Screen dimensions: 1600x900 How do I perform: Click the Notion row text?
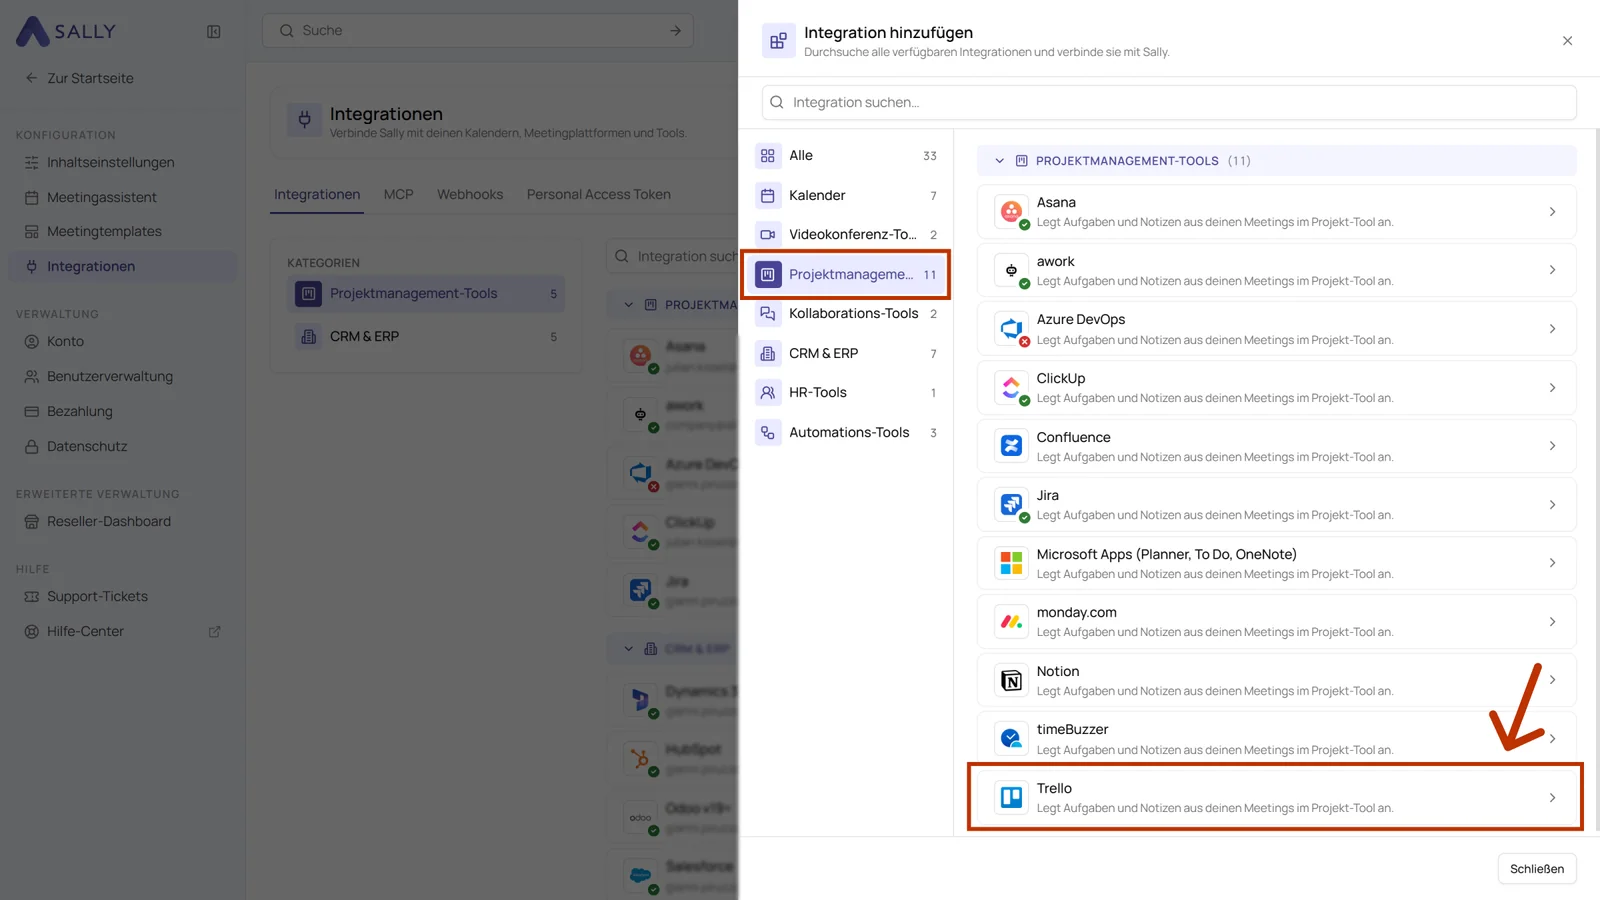pos(1215,681)
